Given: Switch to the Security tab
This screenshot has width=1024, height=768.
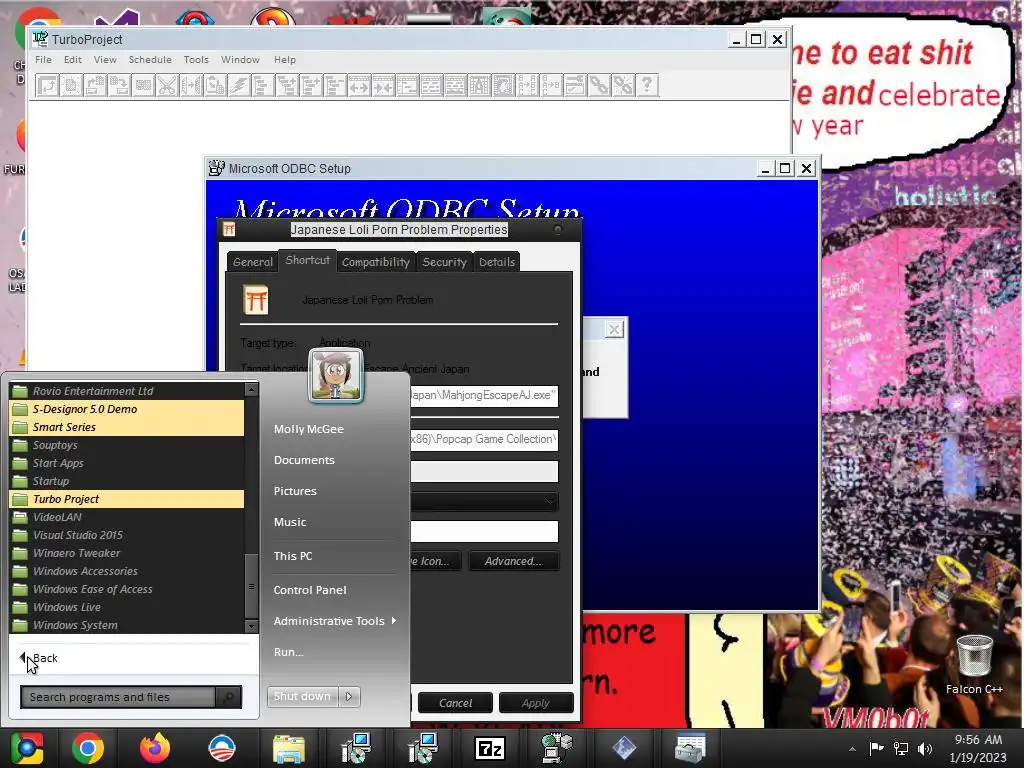Looking at the screenshot, I should 444,262.
